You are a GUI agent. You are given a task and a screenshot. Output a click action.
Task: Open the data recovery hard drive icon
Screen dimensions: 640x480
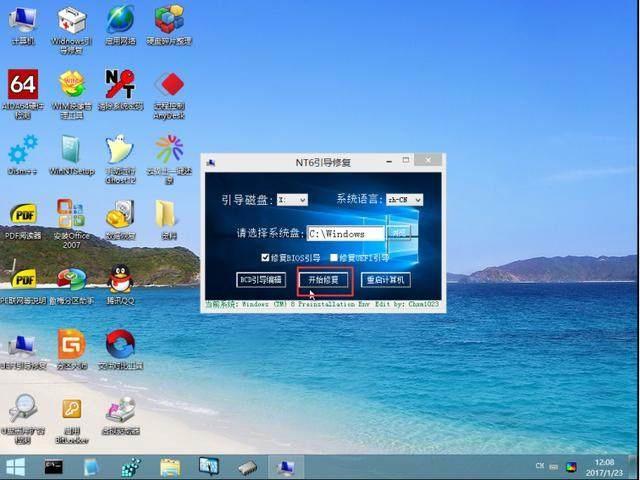click(120, 220)
